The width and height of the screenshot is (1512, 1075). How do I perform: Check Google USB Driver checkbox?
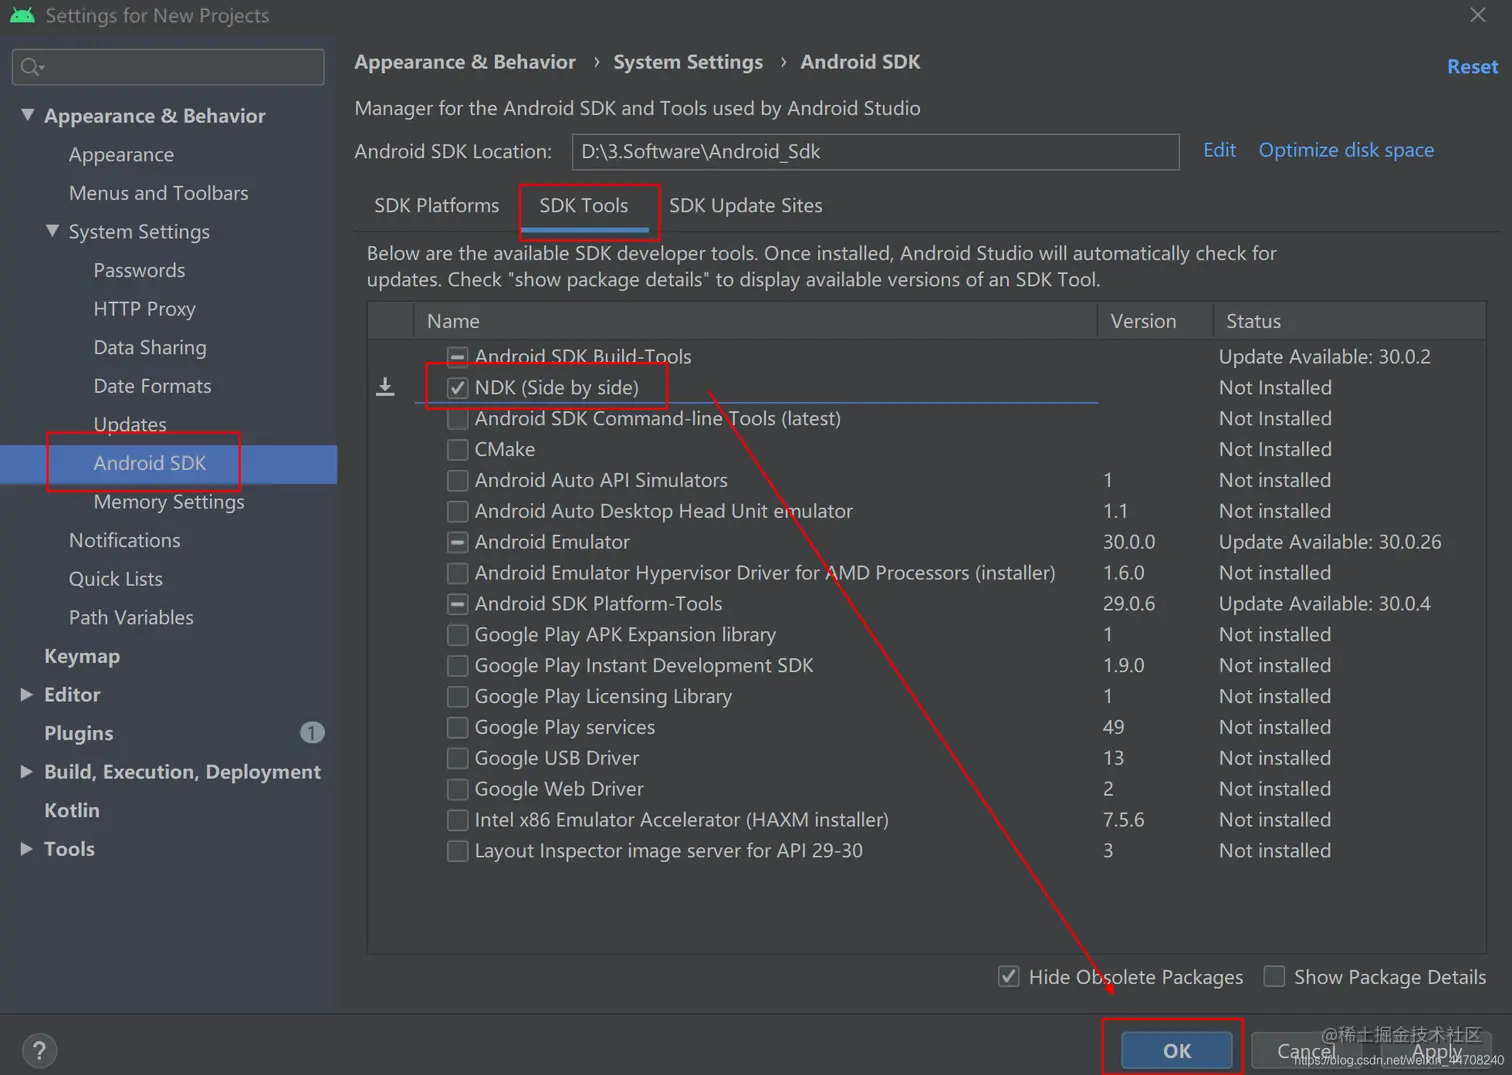pyautogui.click(x=457, y=758)
